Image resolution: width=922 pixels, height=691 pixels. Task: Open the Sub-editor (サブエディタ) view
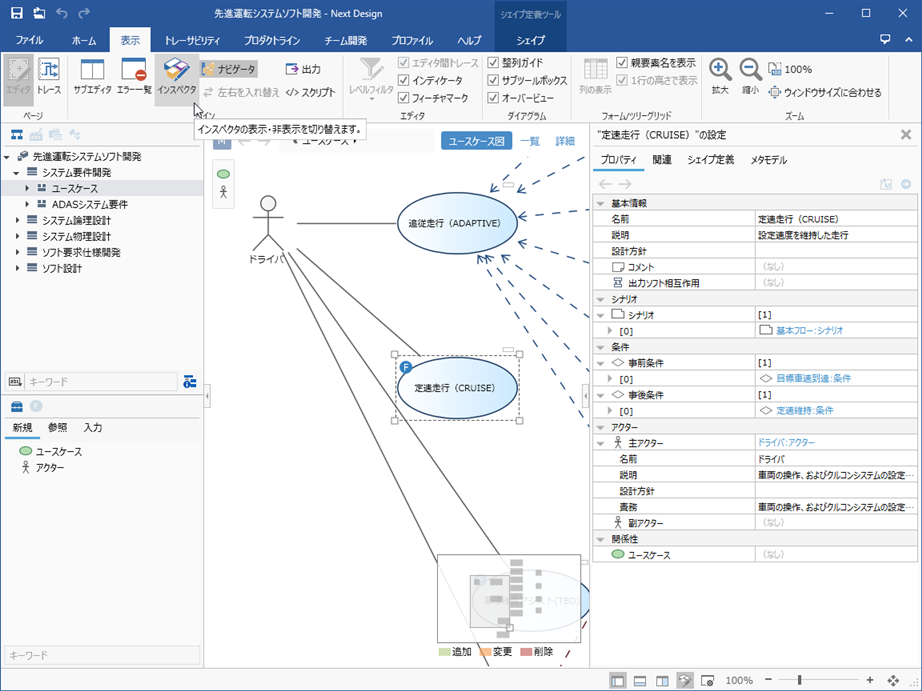(x=92, y=77)
